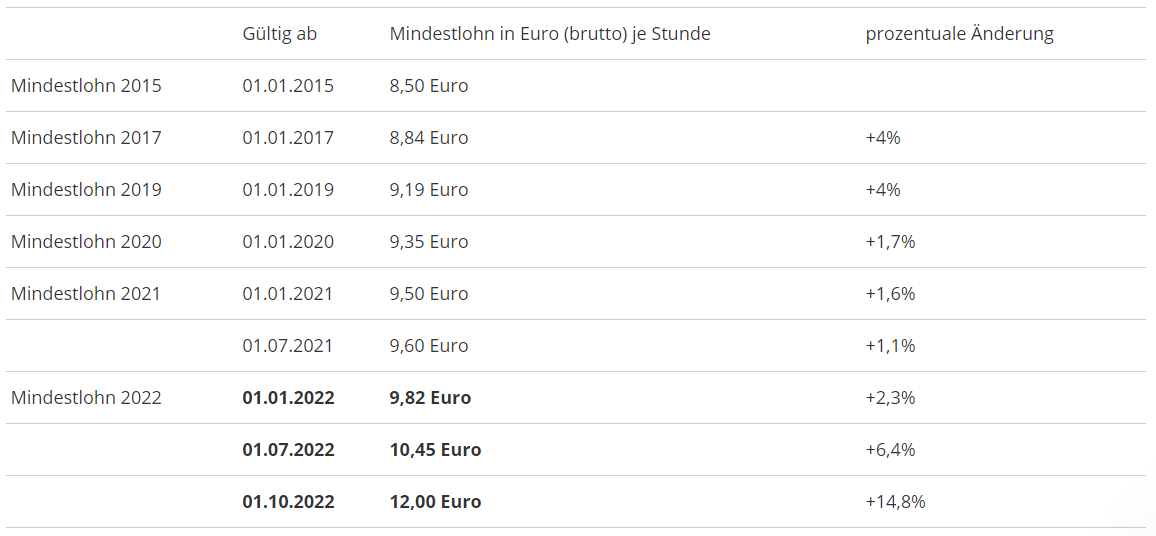Image resolution: width=1156 pixels, height=536 pixels.
Task: Click the 'Mindestlohn in Euro (brutto) je Stunde' header
Action: pyautogui.click(x=550, y=34)
